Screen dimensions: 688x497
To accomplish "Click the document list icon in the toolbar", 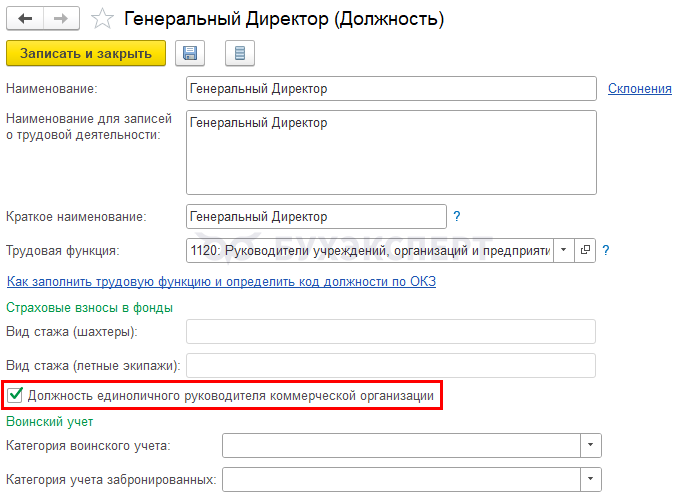I will pos(239,54).
